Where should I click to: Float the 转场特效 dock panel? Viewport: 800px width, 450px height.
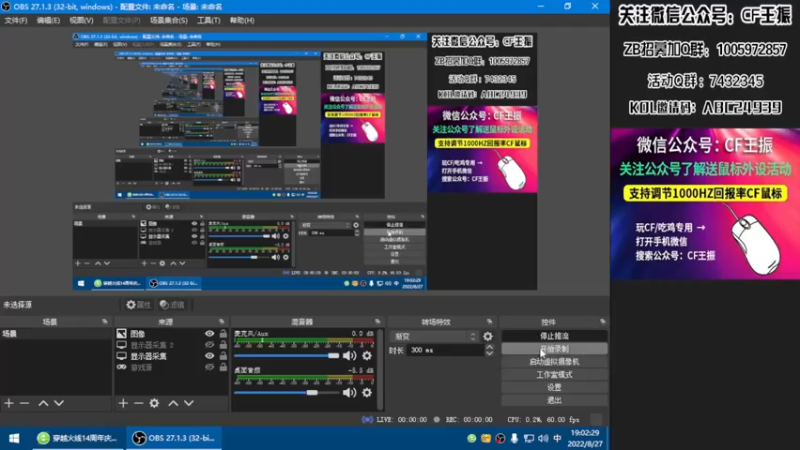[x=489, y=322]
